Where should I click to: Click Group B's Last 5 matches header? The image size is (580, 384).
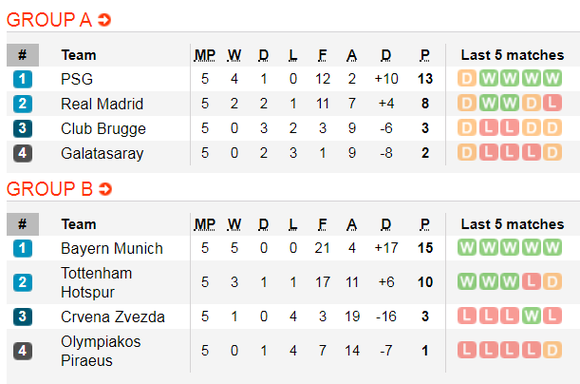pos(512,224)
